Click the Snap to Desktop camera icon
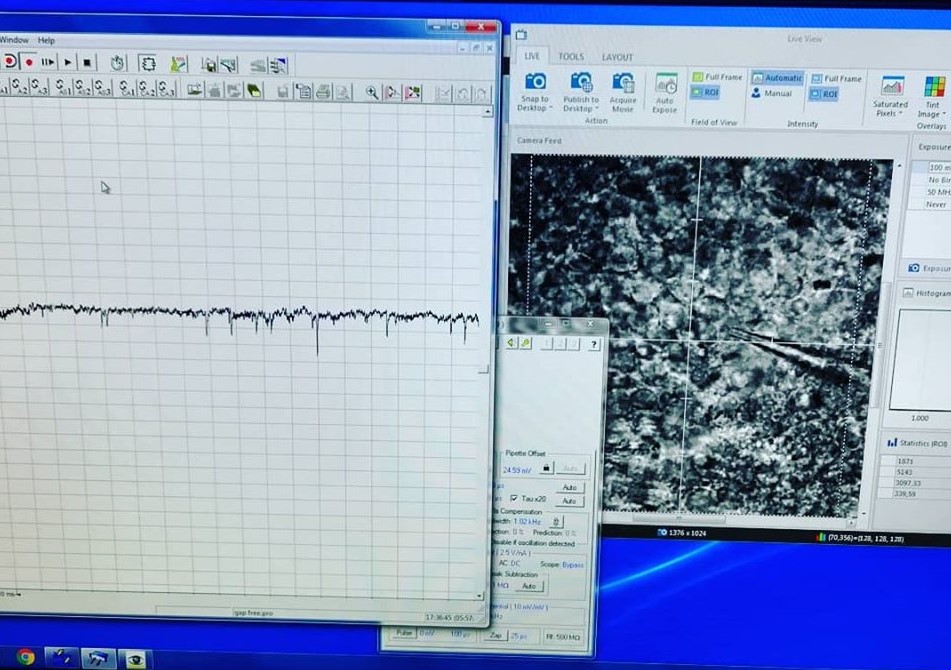Image resolution: width=951 pixels, height=670 pixels. 535,82
